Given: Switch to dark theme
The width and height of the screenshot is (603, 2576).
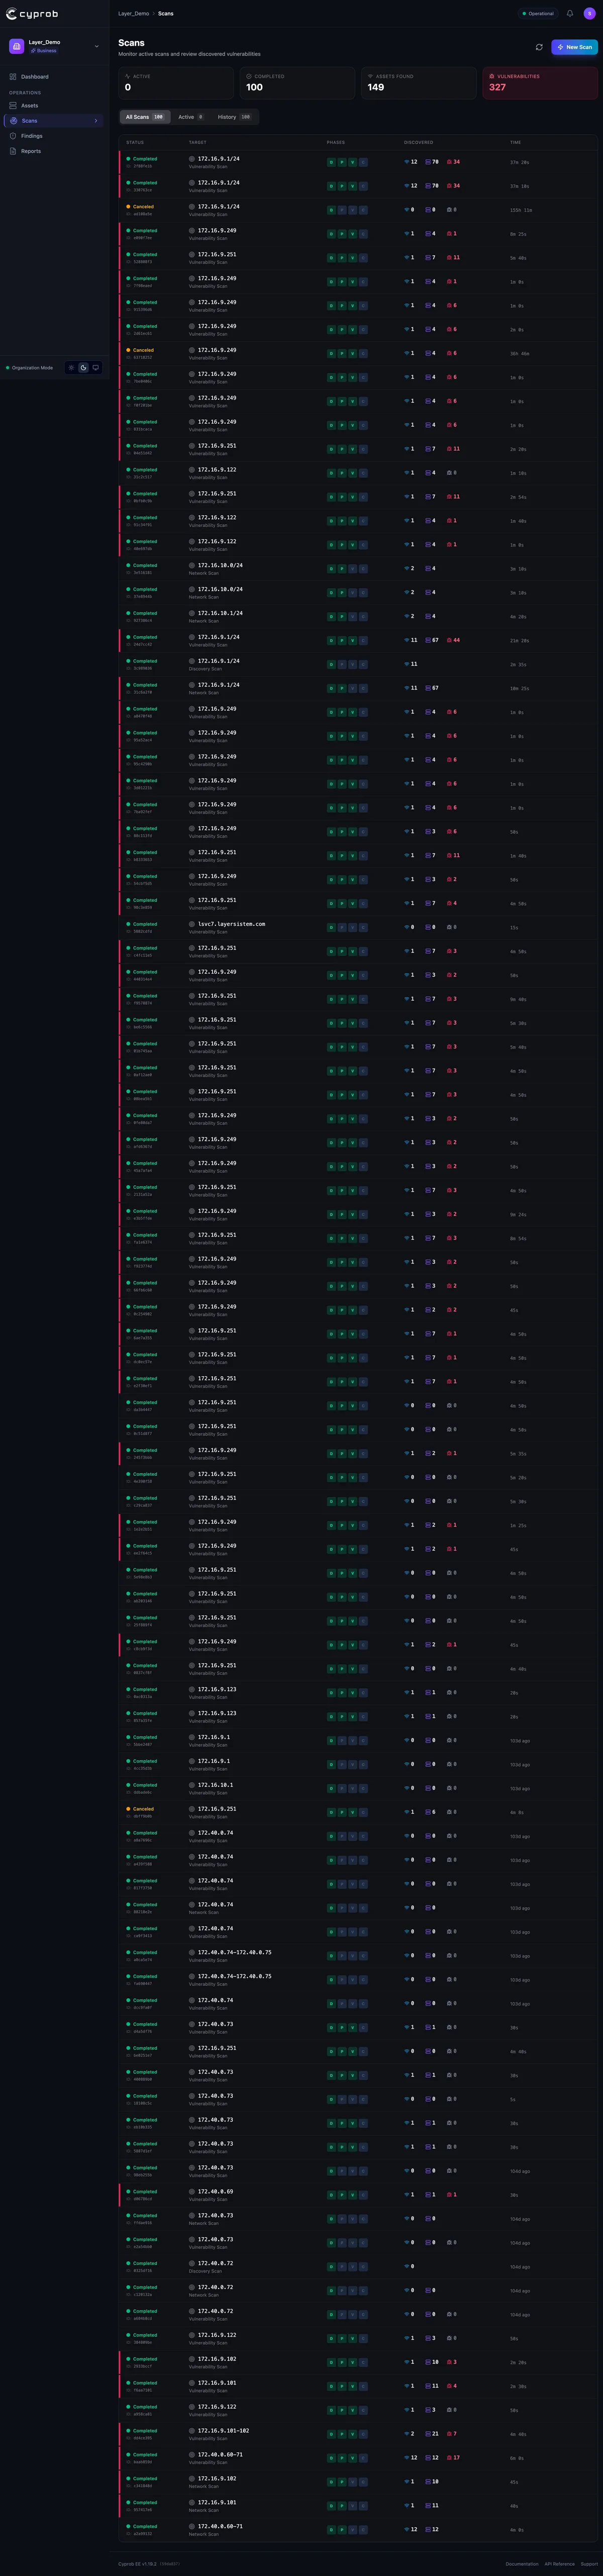Looking at the screenshot, I should click(84, 368).
